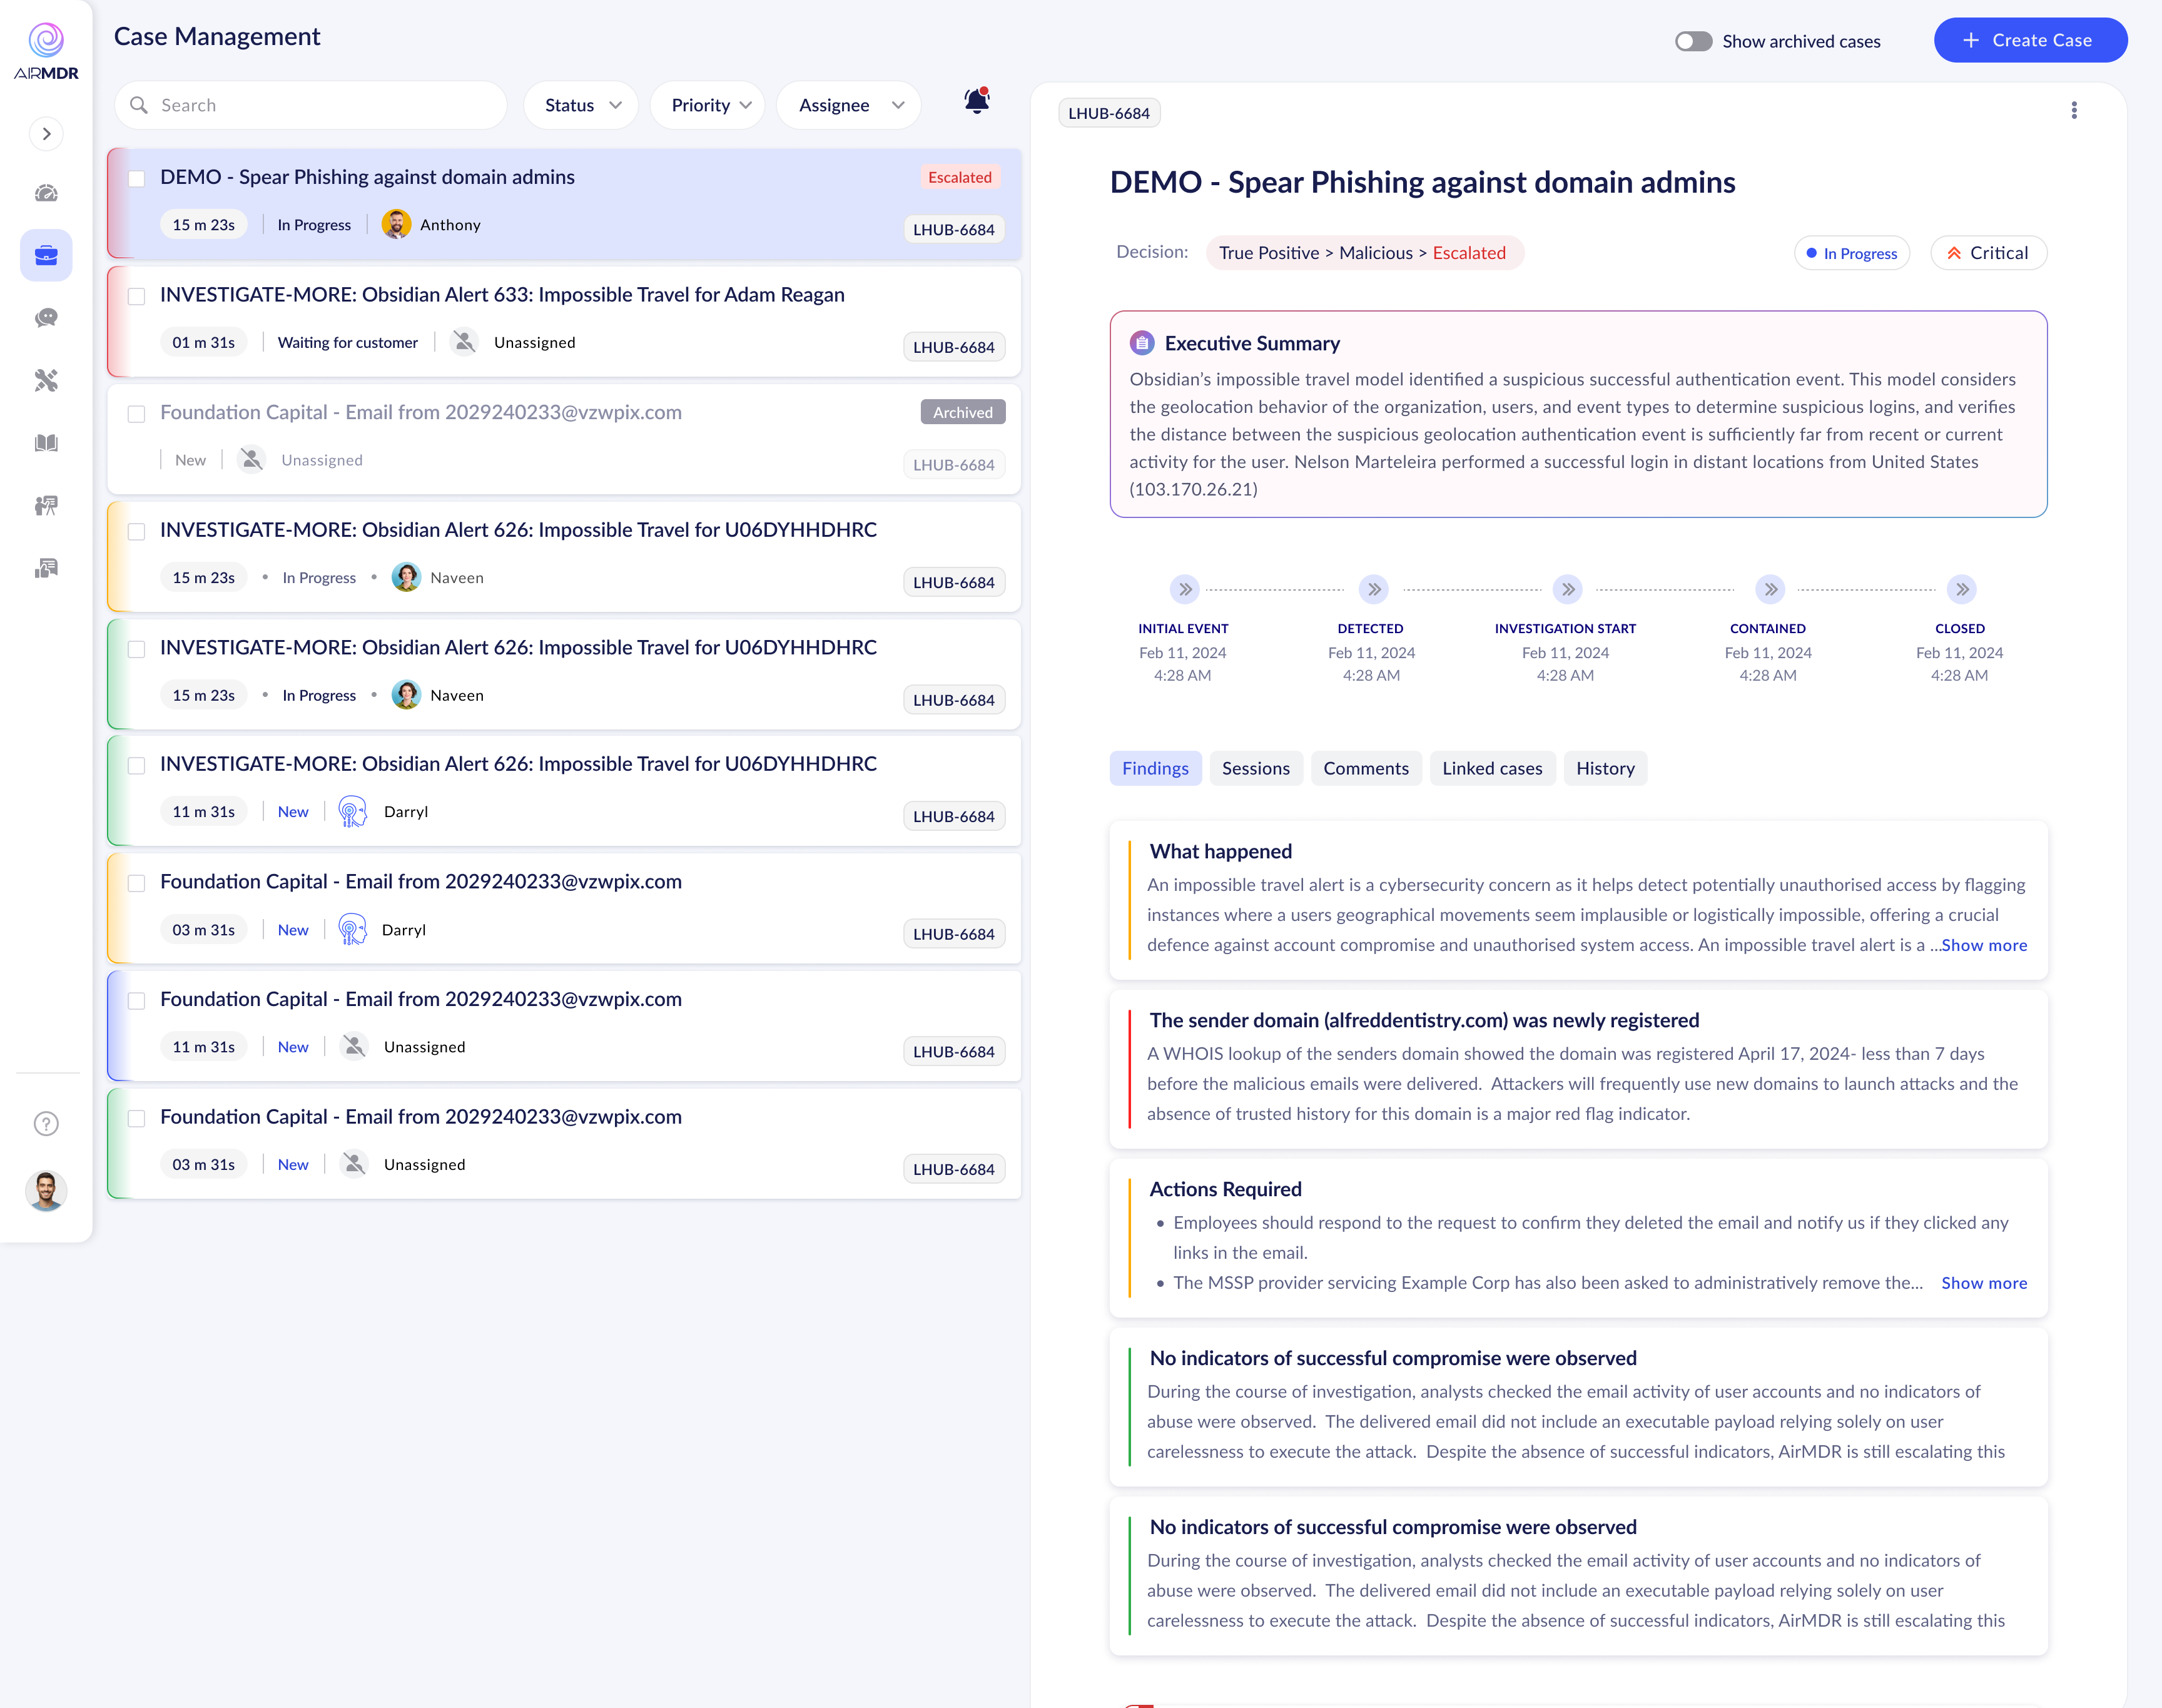Open the Status filter dropdown
The width and height of the screenshot is (2162, 1708).
tap(582, 105)
